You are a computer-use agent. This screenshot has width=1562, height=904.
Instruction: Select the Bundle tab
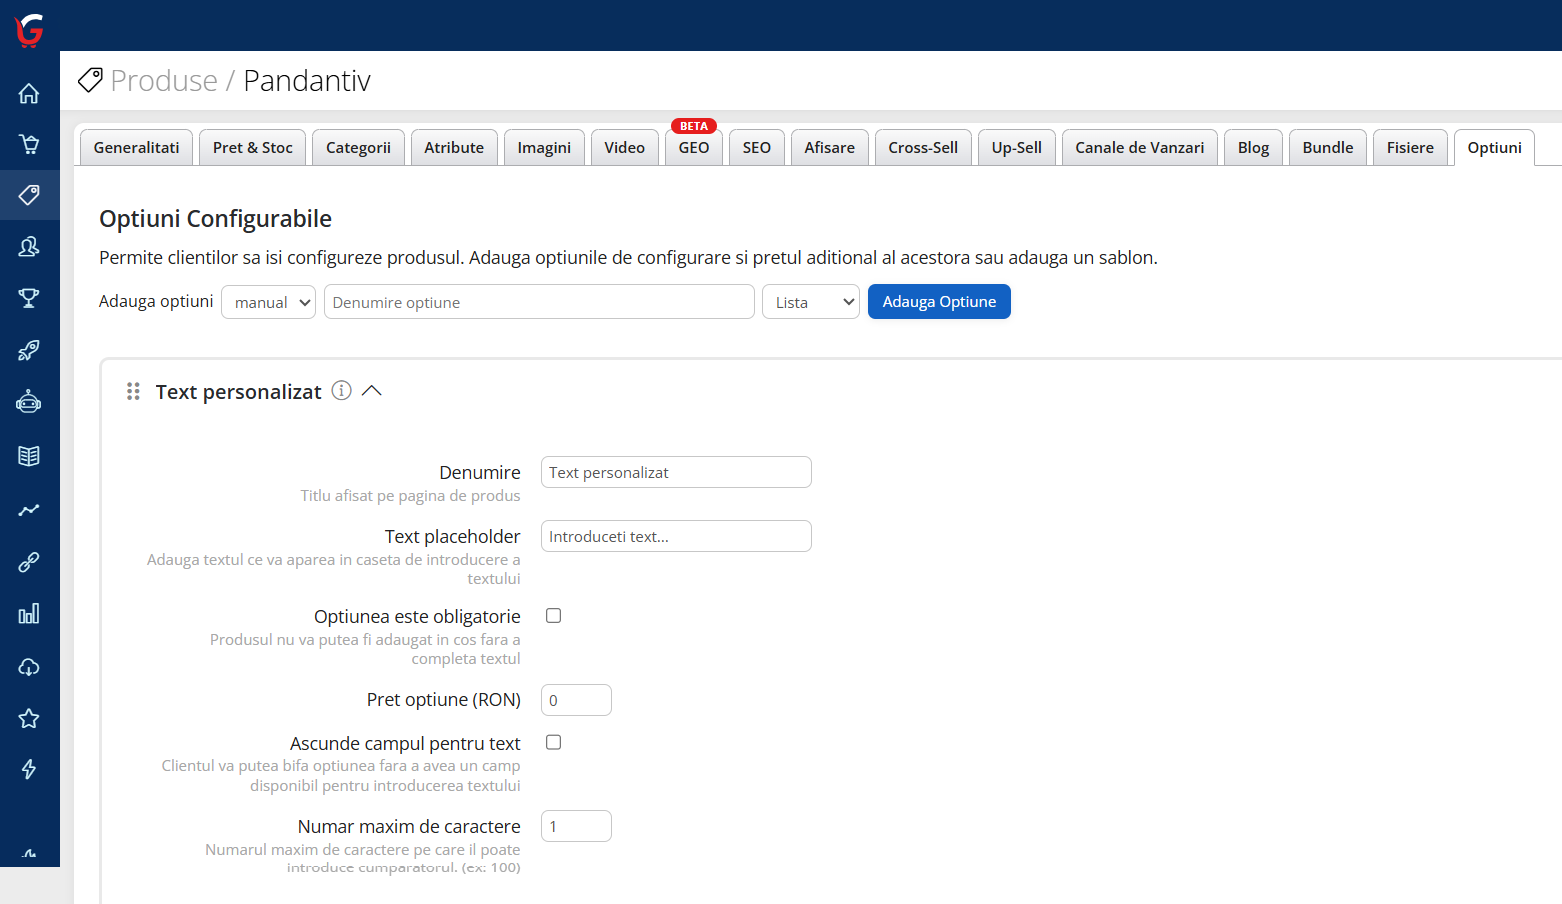coord(1328,147)
